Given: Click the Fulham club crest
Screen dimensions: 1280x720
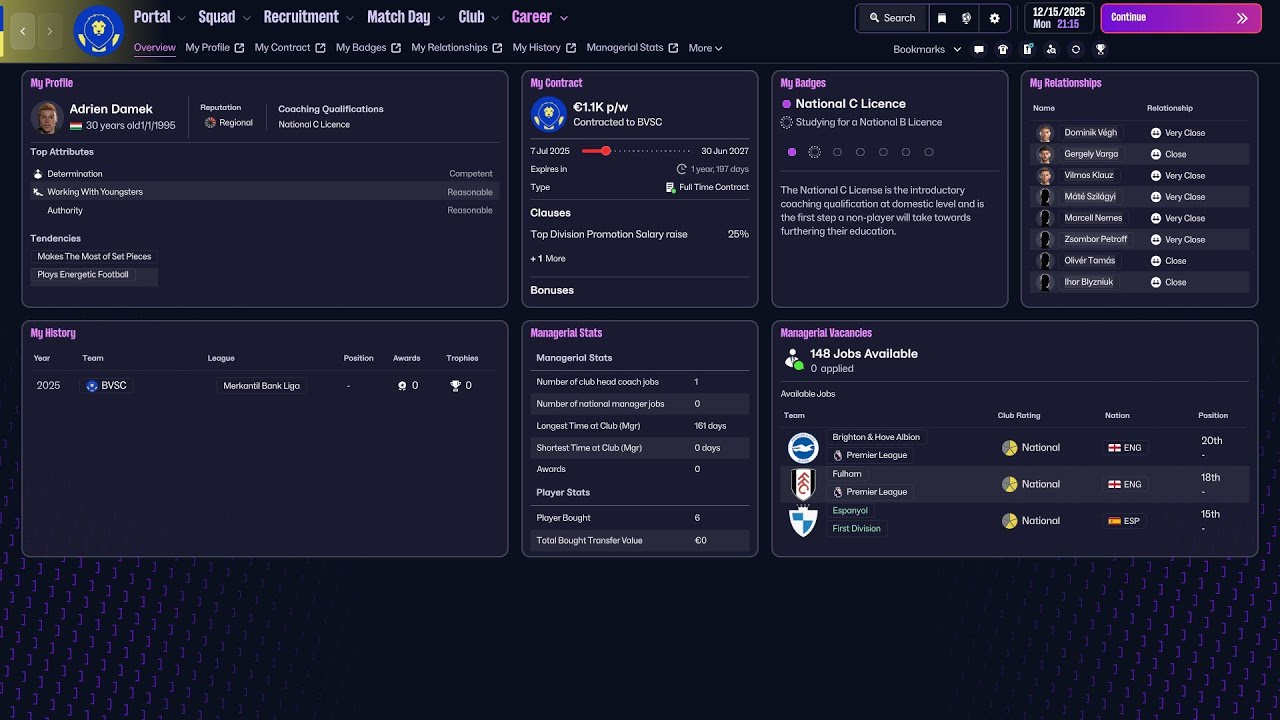Looking at the screenshot, I should tap(803, 484).
